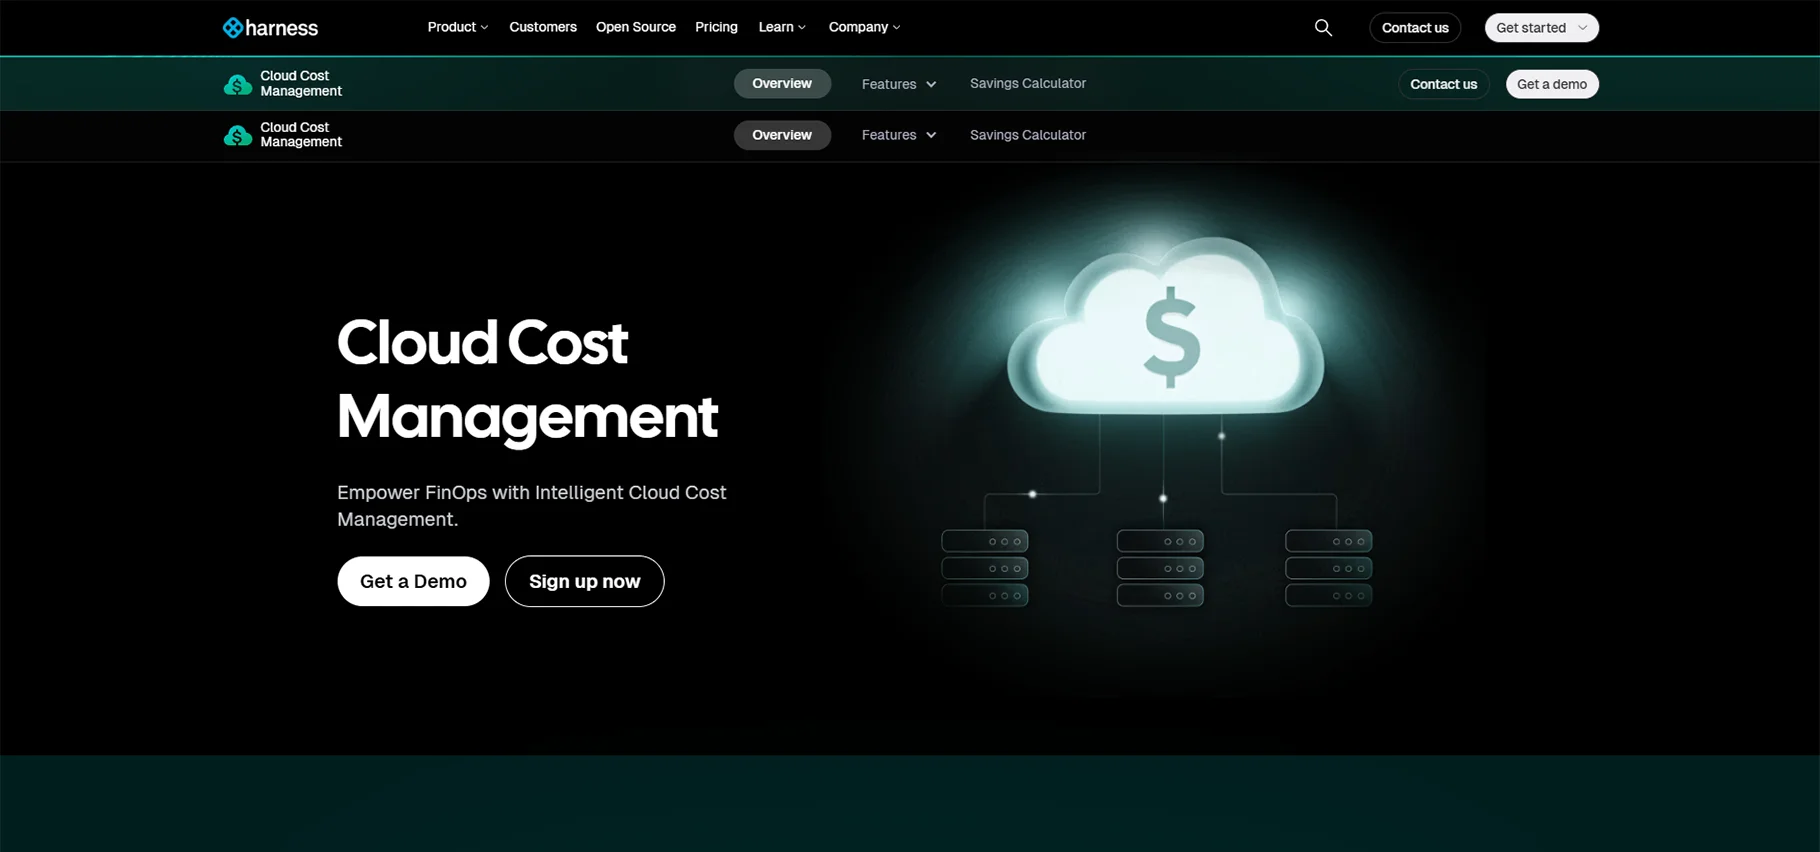Click the Empower FinOps tagline text
Image resolution: width=1820 pixels, height=852 pixels.
531,506
